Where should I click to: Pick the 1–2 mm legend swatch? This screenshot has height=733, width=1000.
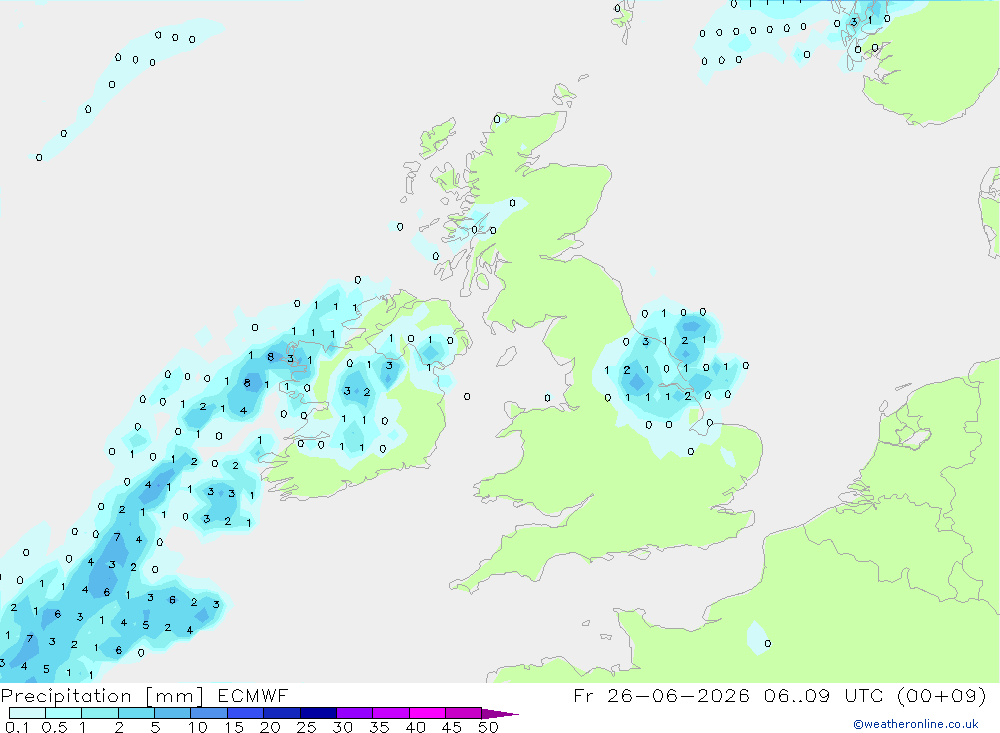click(x=99, y=713)
